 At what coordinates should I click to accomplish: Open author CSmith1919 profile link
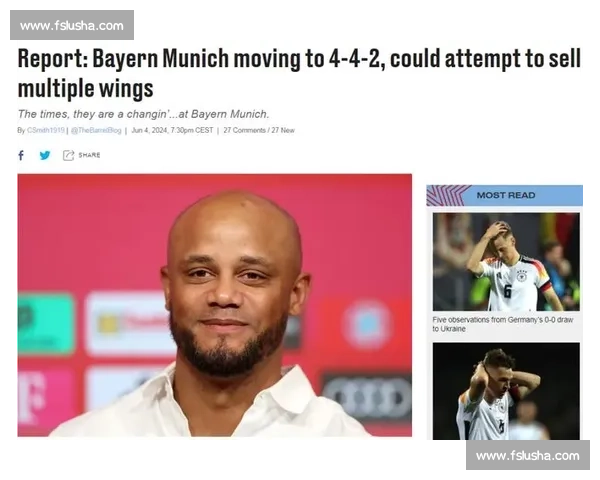pyautogui.click(x=46, y=130)
